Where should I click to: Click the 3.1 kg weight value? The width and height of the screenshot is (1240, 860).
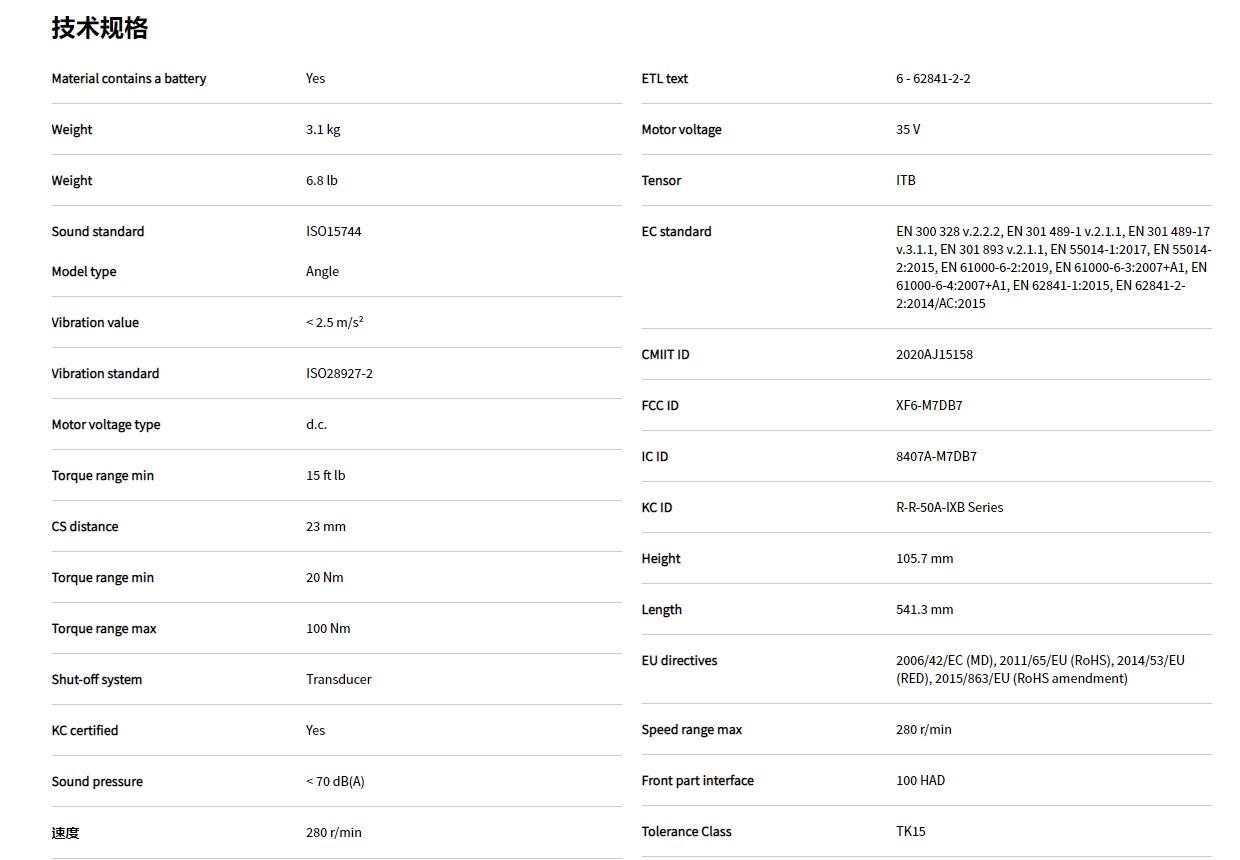tap(323, 130)
